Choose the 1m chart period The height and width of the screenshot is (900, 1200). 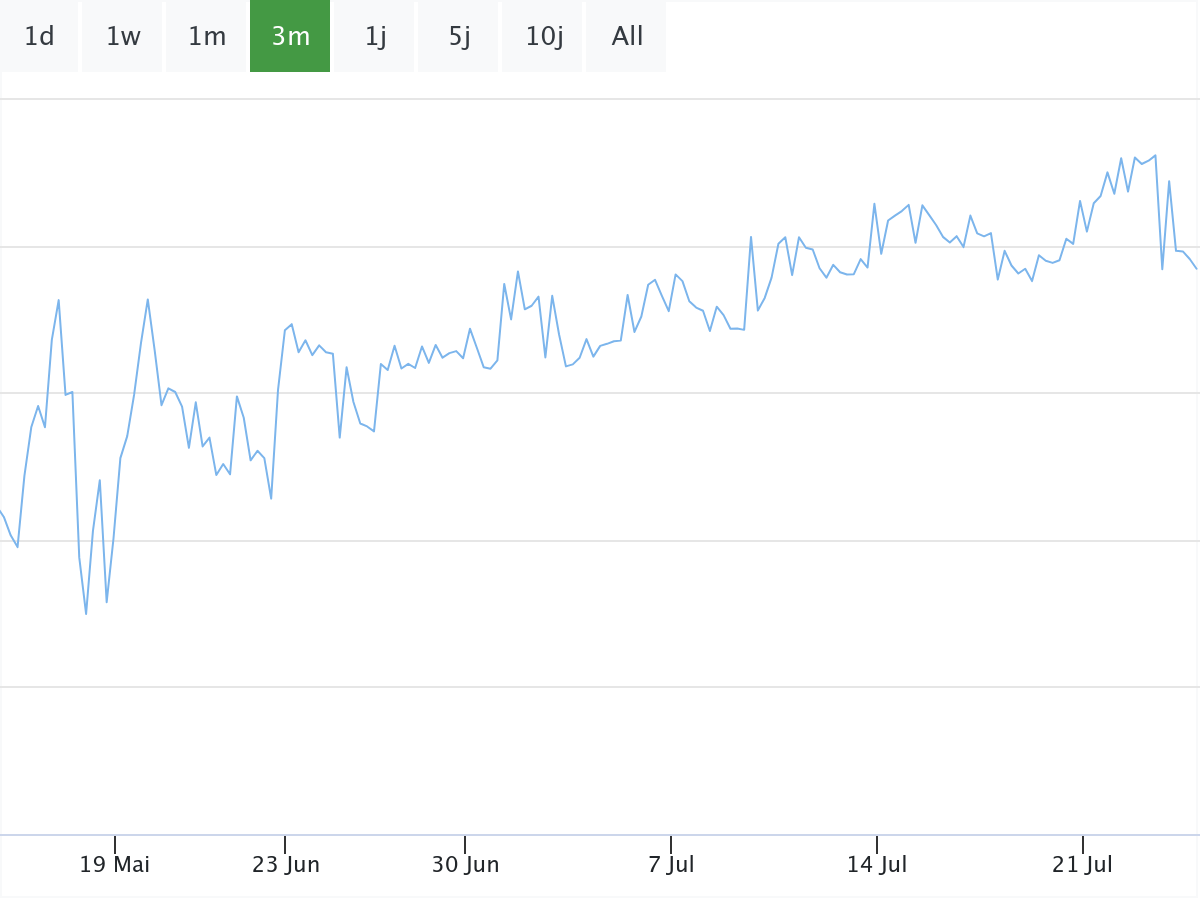click(x=207, y=37)
